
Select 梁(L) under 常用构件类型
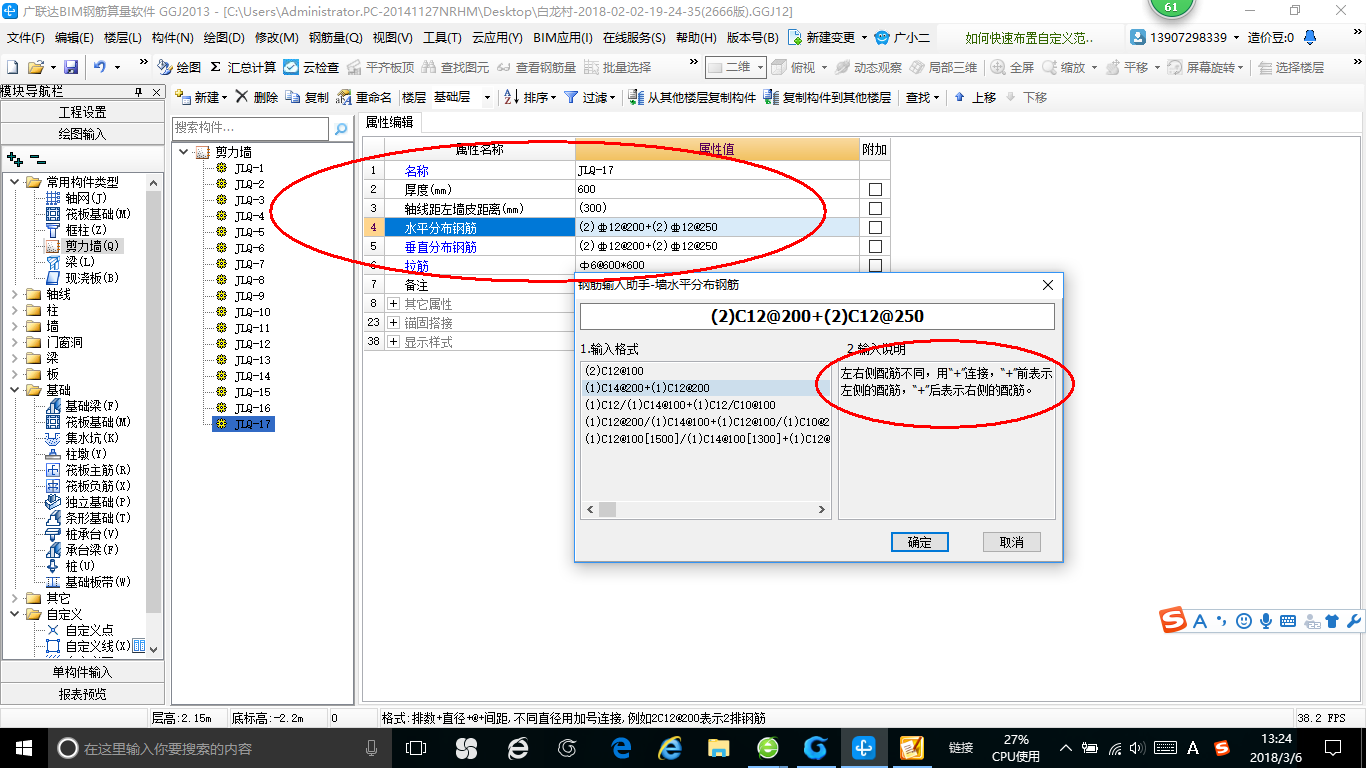[x=71, y=262]
